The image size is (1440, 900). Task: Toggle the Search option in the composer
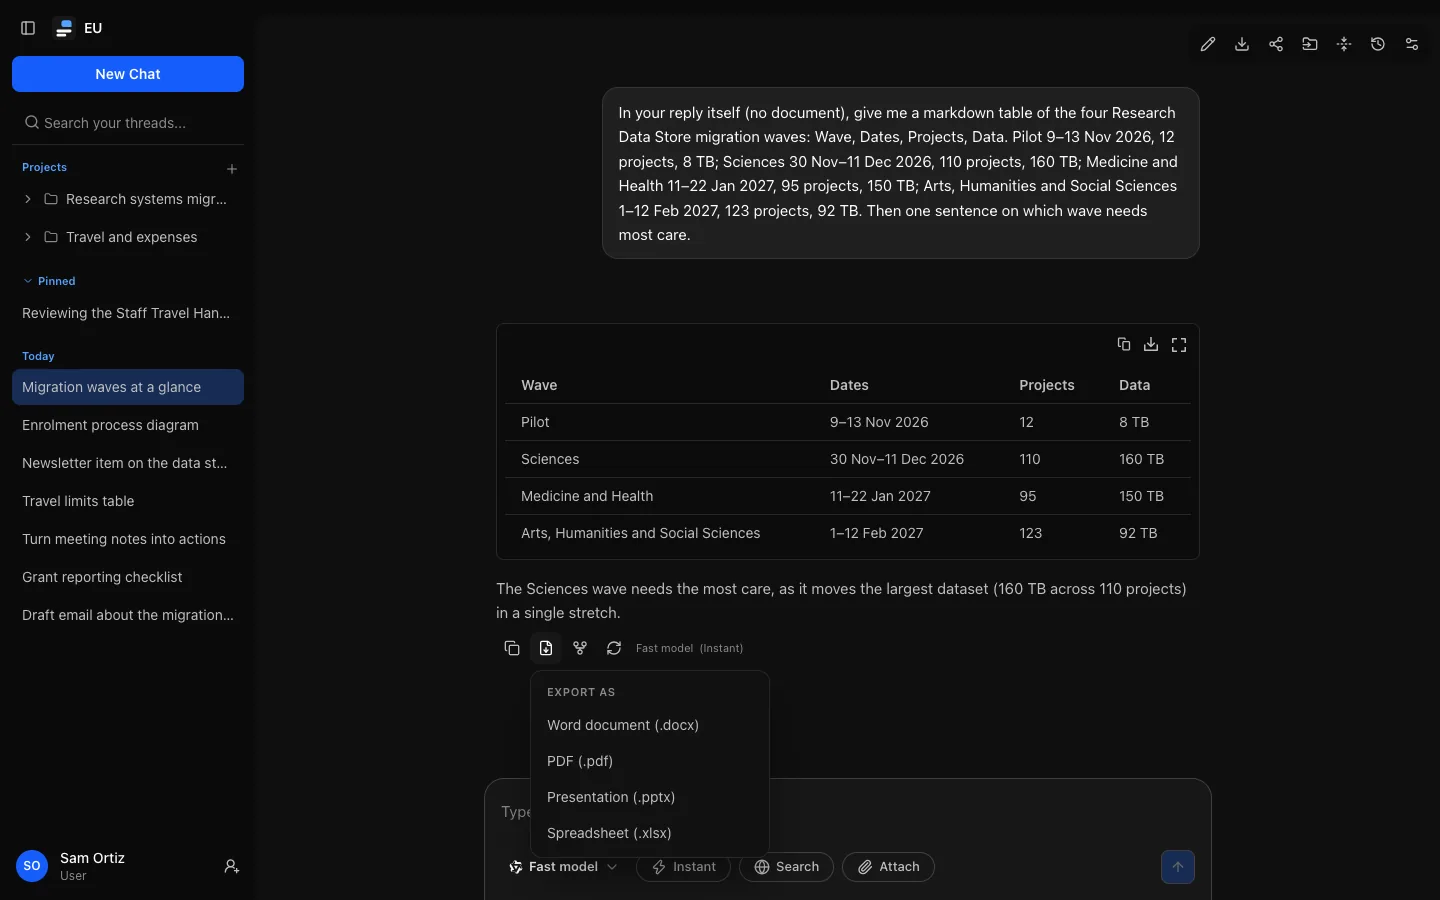786,867
